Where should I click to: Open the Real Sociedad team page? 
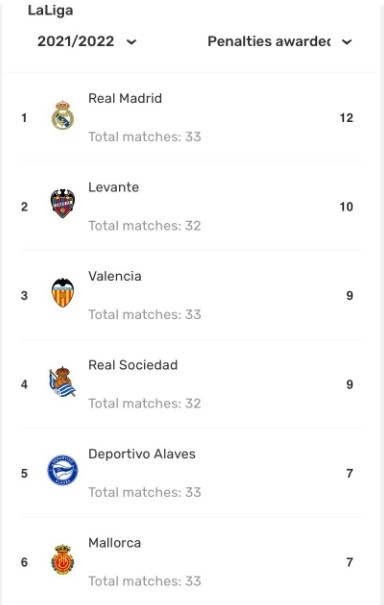coord(133,365)
